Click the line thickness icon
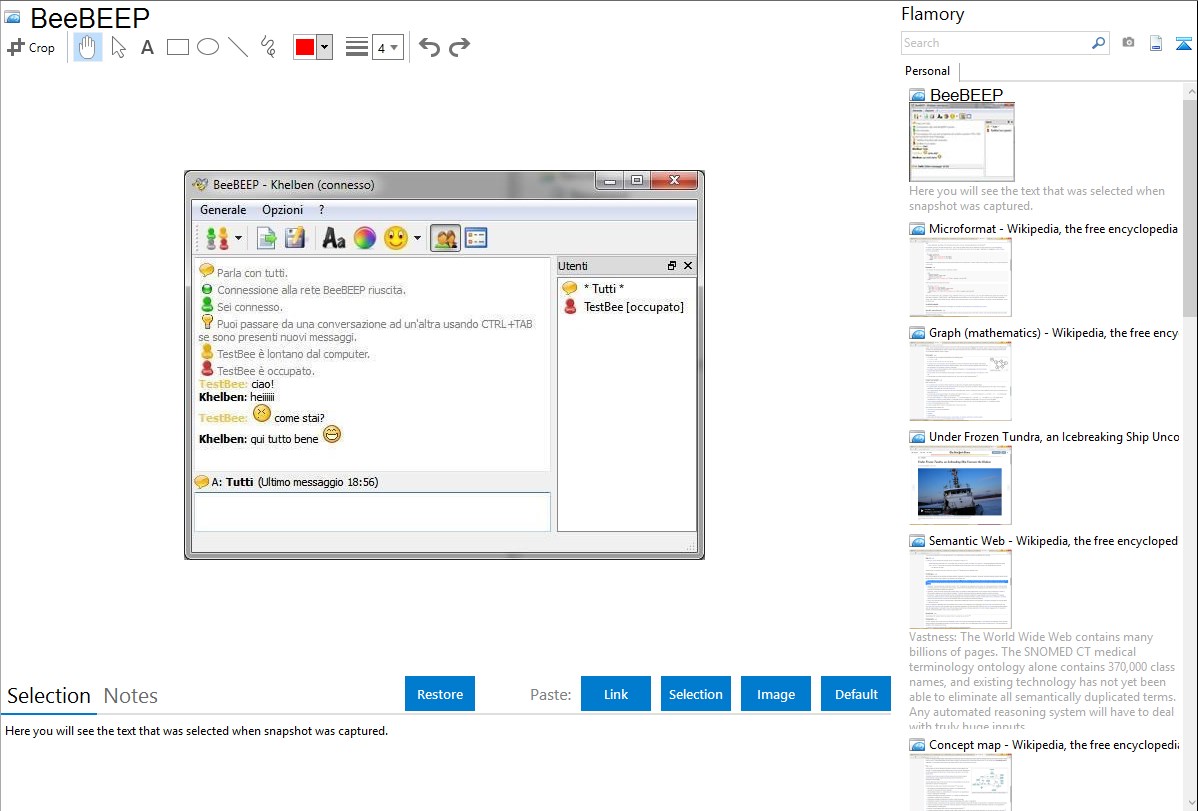Viewport: 1198px width, 811px height. (357, 47)
